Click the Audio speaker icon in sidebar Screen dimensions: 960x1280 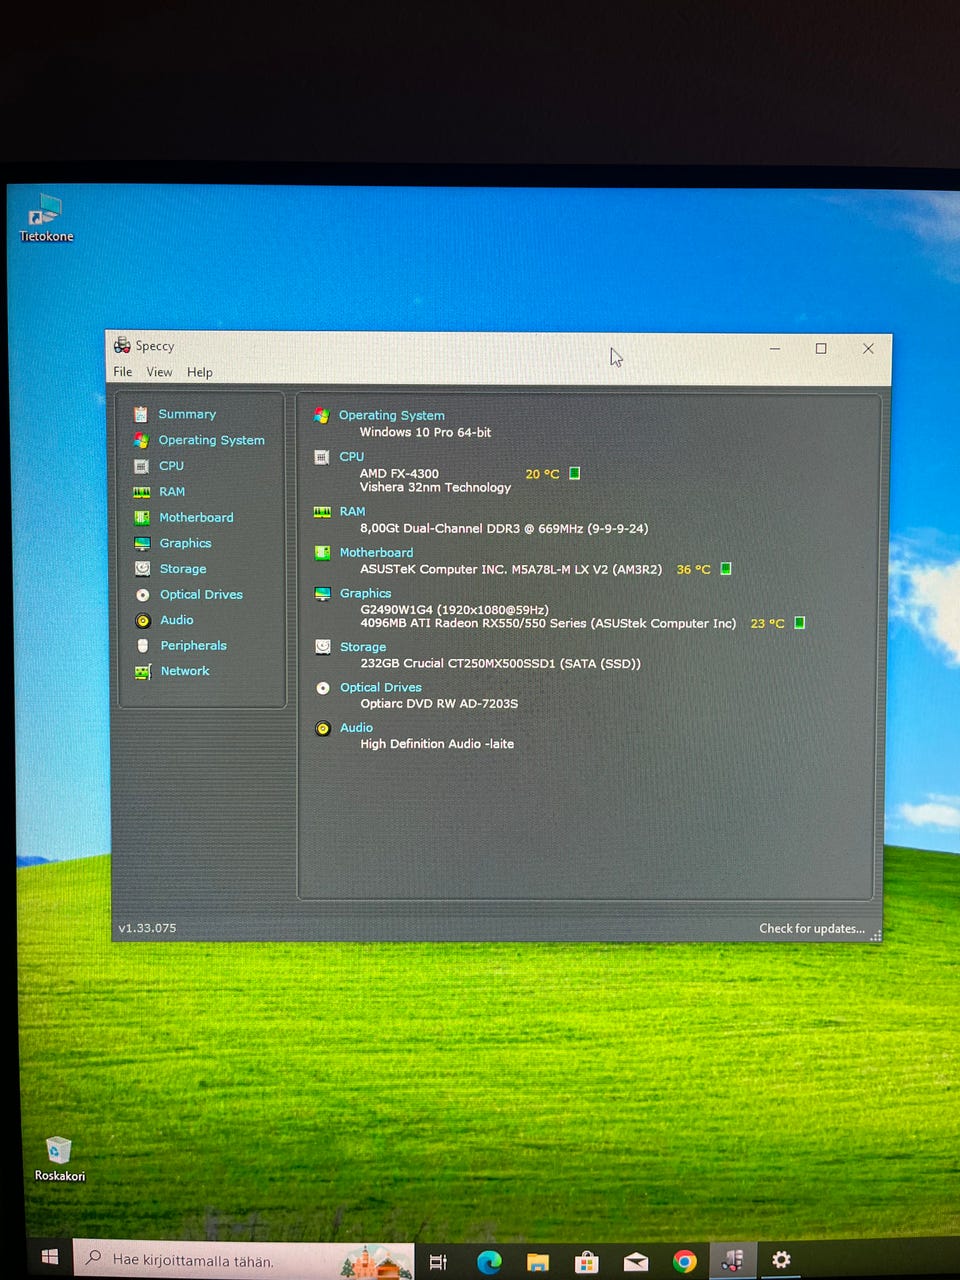[142, 620]
